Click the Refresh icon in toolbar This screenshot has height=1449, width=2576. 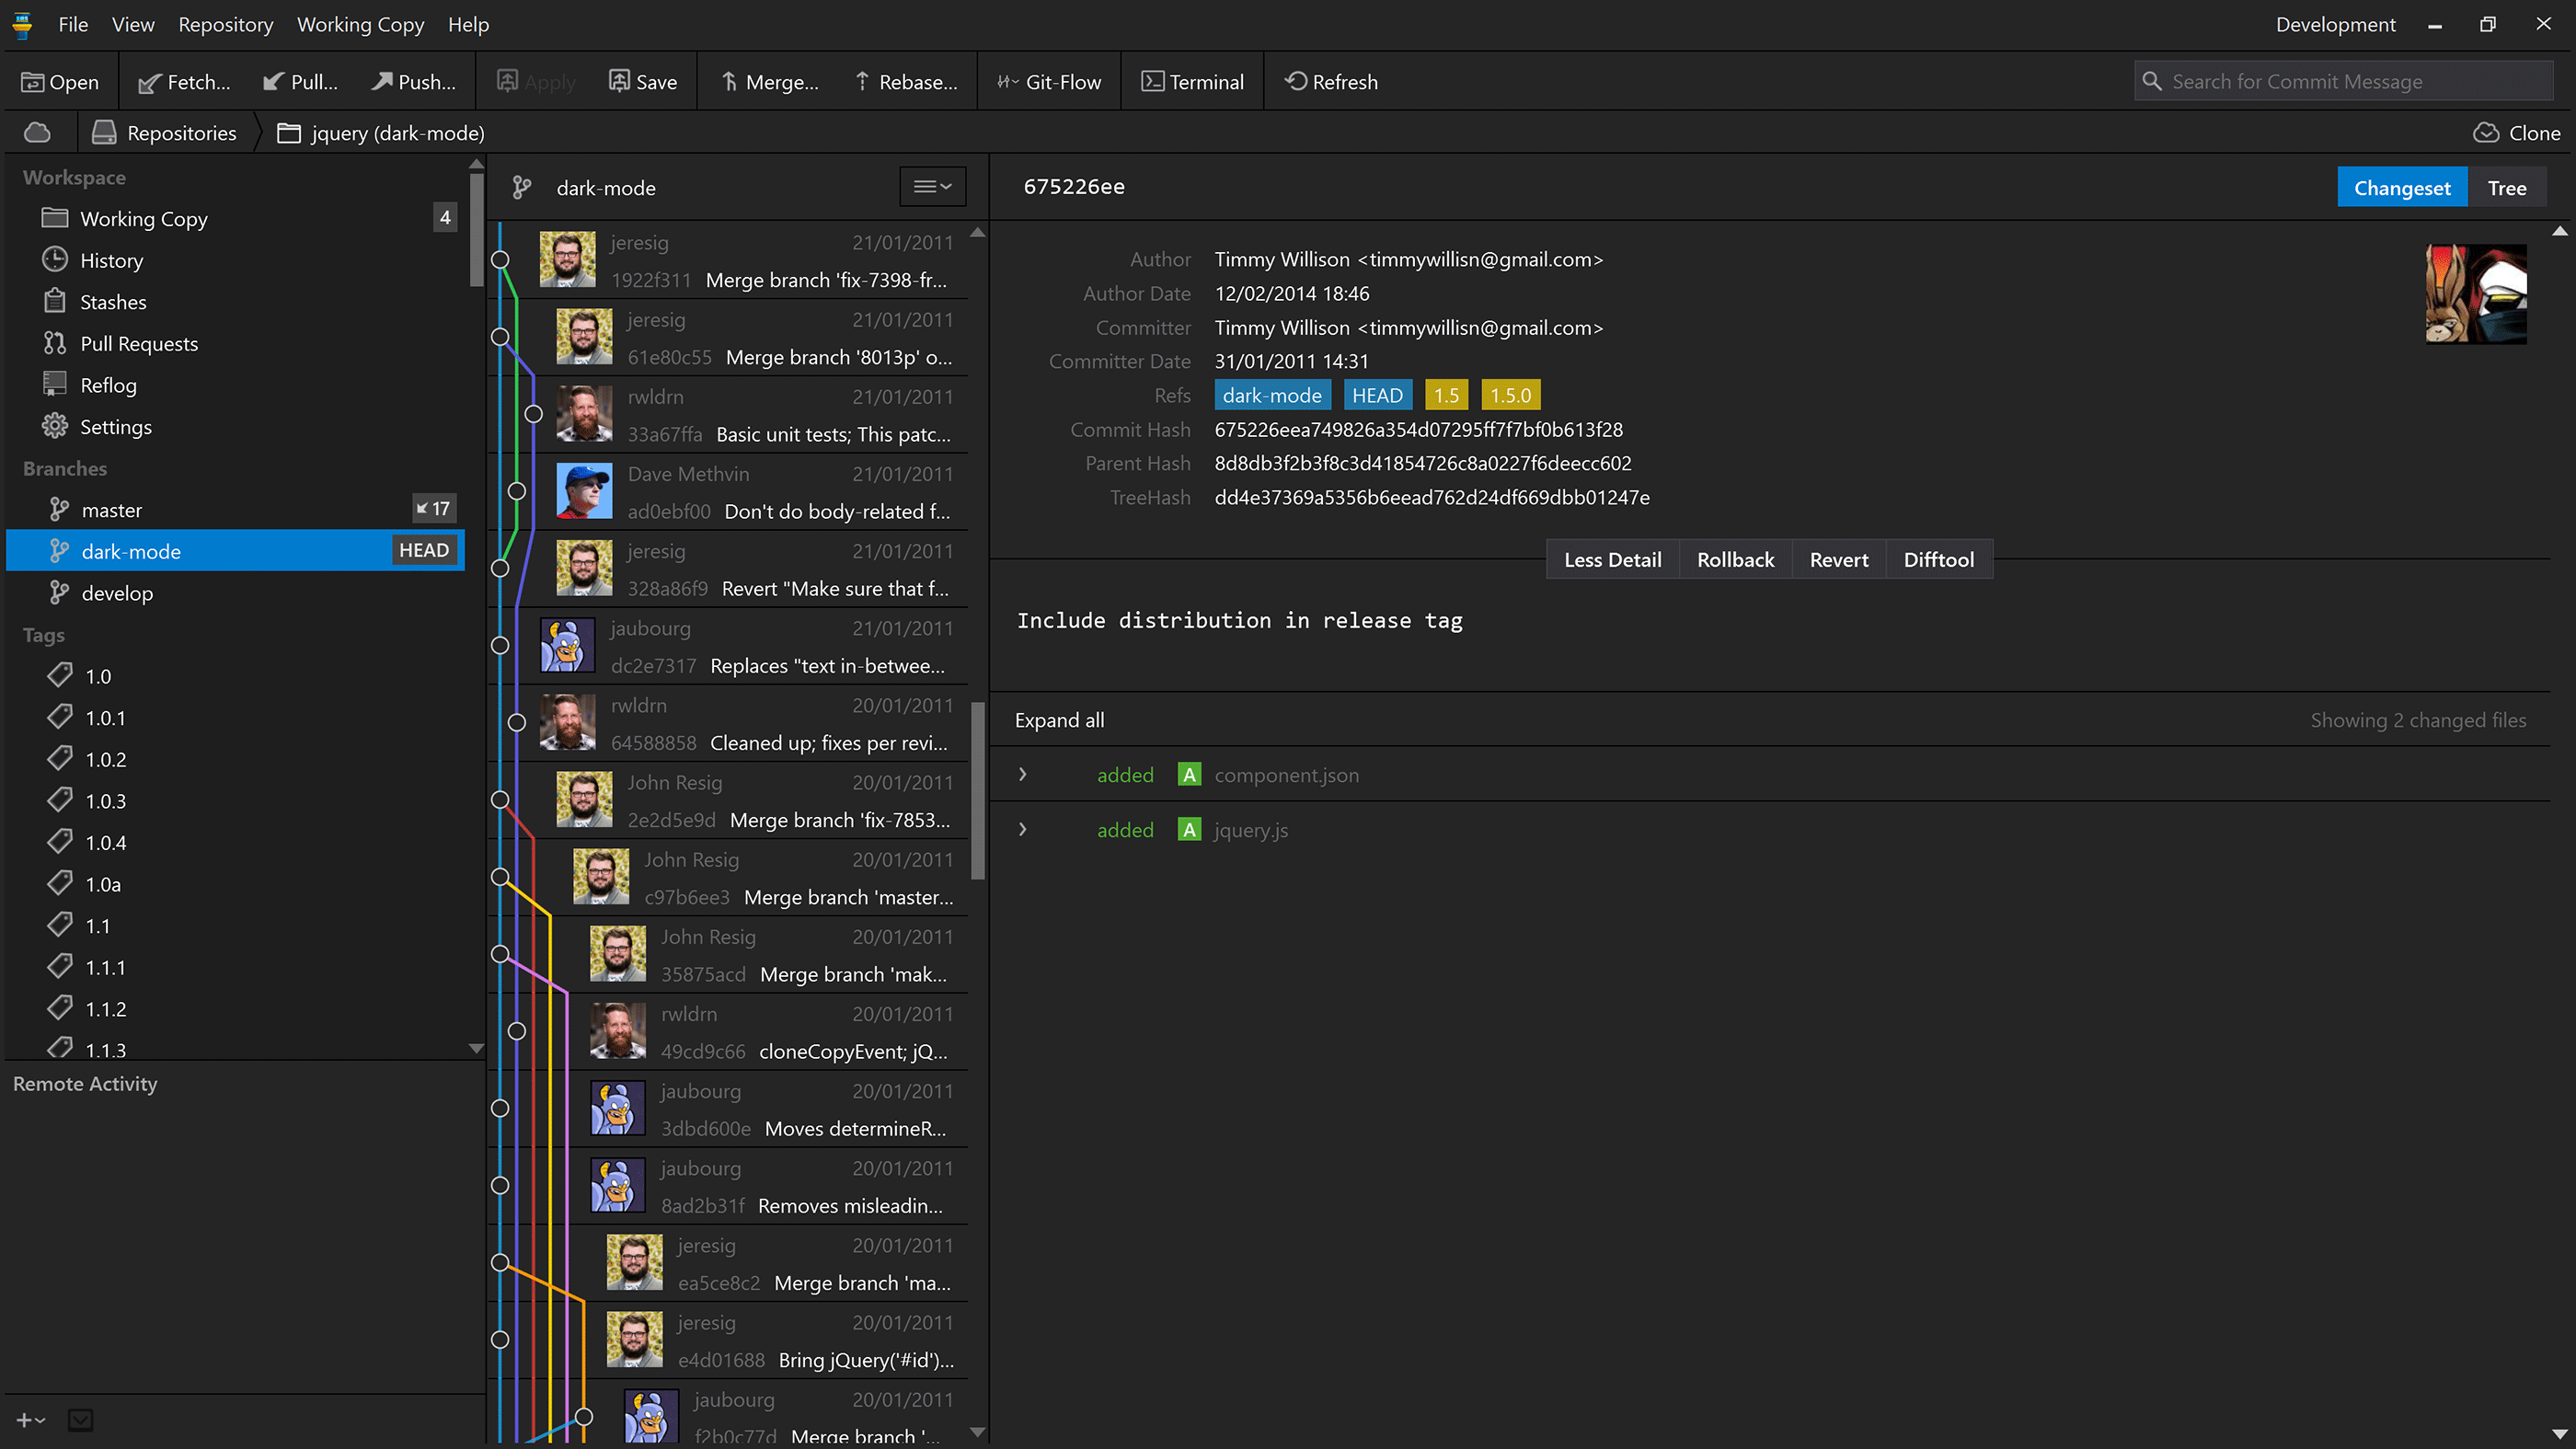[1296, 82]
